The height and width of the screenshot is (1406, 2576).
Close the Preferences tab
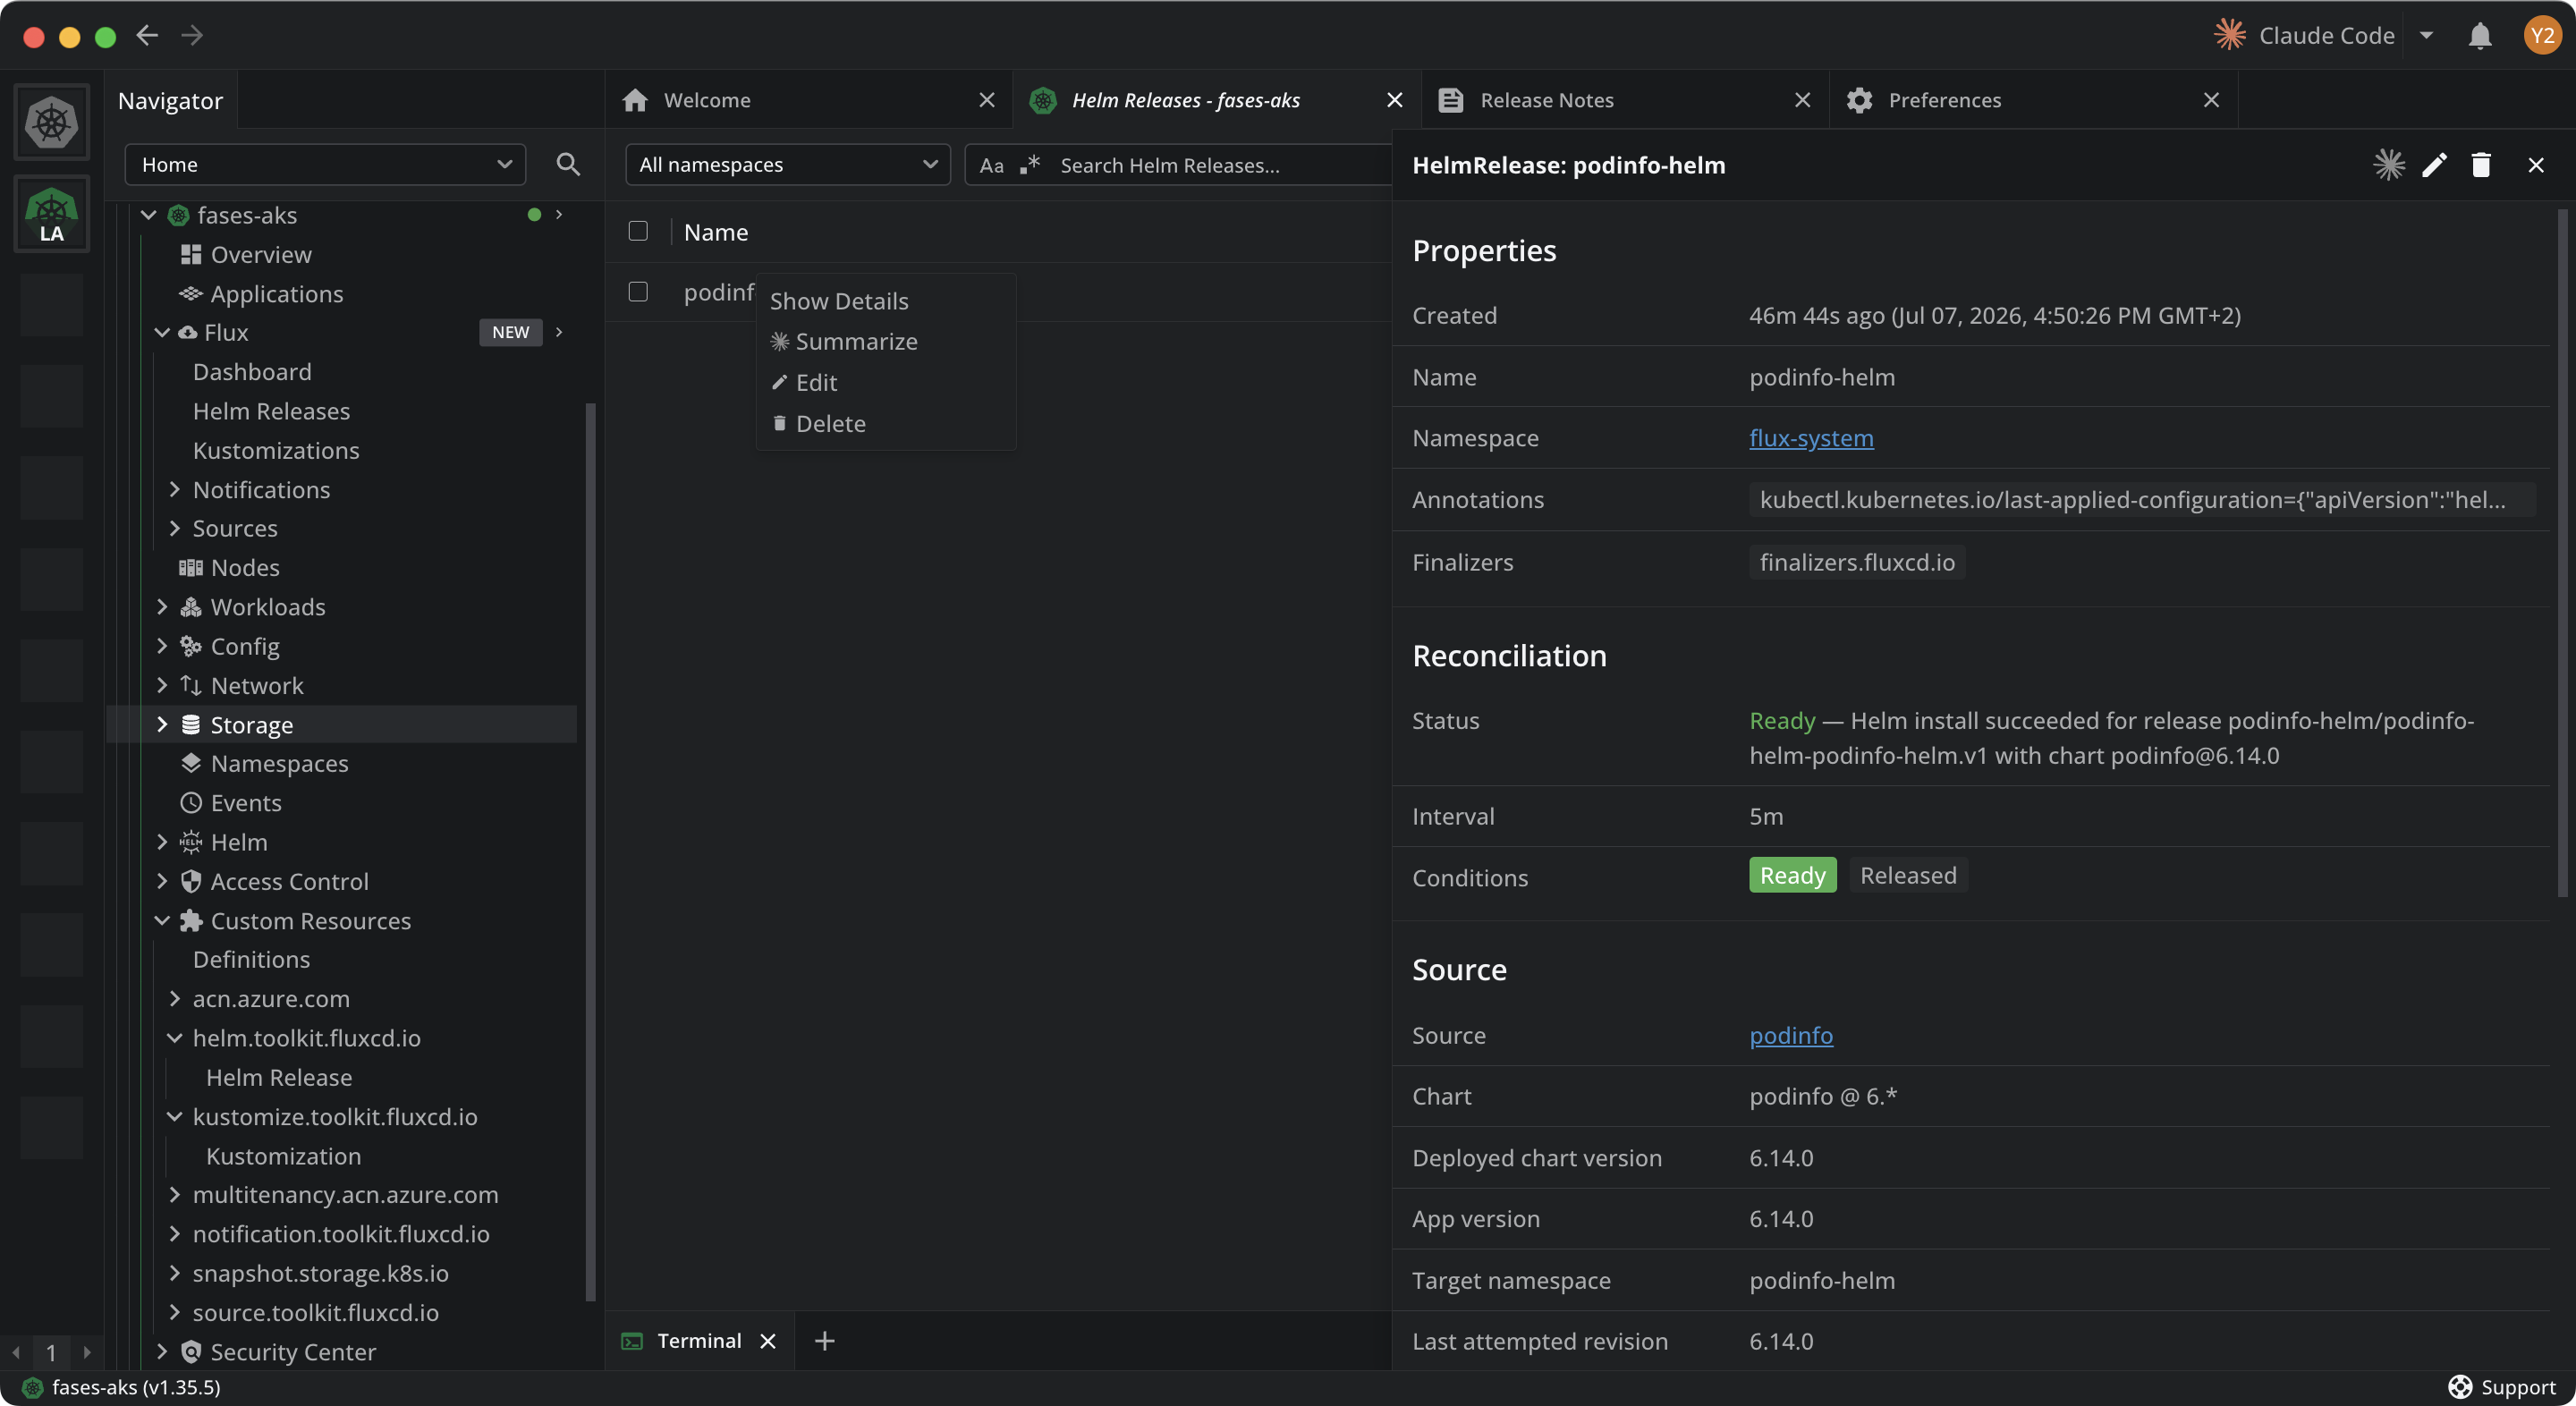click(x=2211, y=100)
